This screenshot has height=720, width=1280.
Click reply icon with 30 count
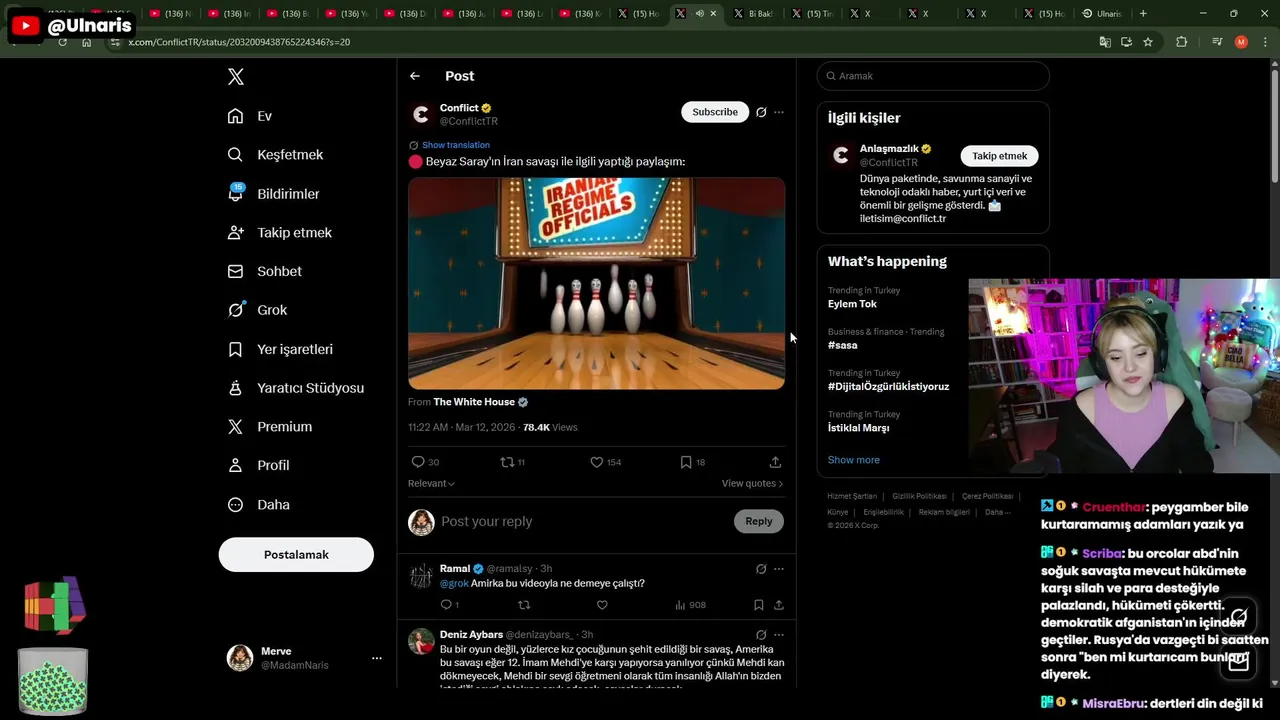coord(418,462)
